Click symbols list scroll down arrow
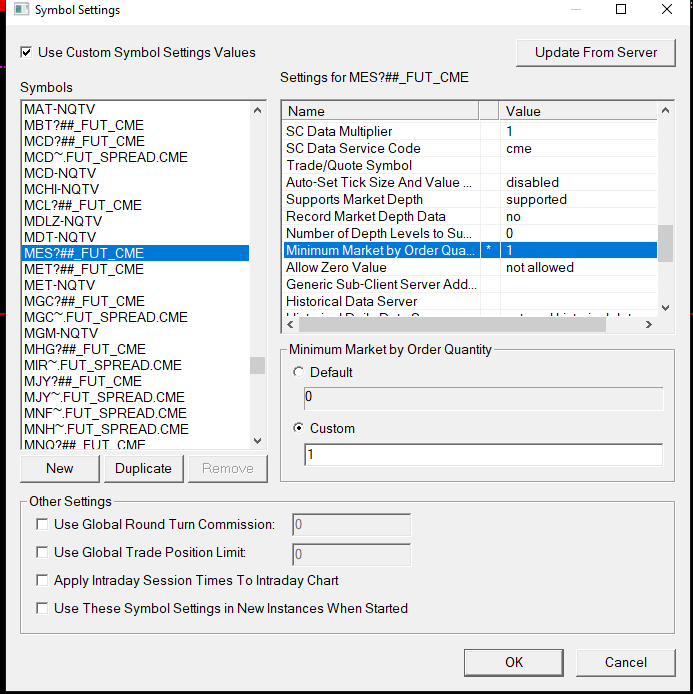693x694 pixels. tap(258, 440)
